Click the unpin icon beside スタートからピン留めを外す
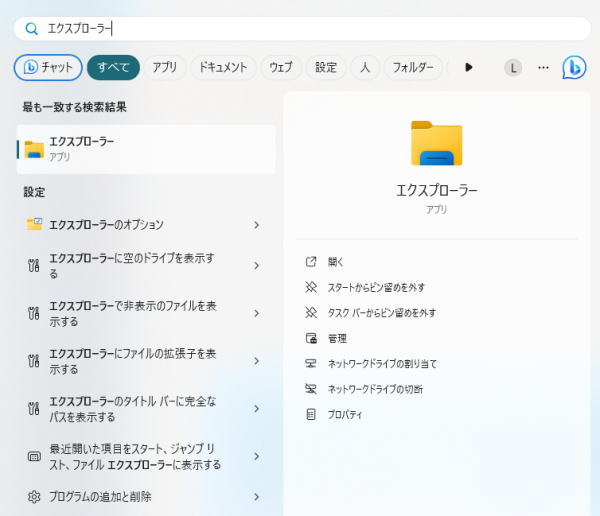This screenshot has height=516, width=600. point(311,287)
